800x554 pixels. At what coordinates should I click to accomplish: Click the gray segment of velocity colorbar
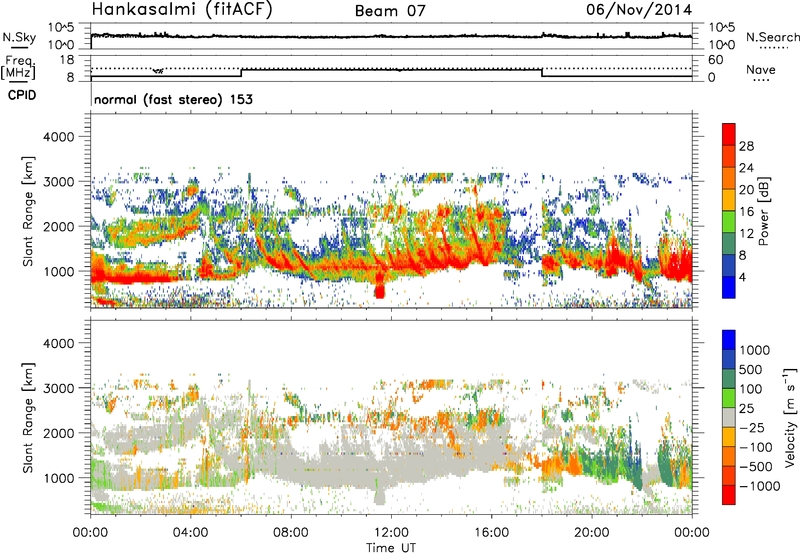click(x=729, y=417)
